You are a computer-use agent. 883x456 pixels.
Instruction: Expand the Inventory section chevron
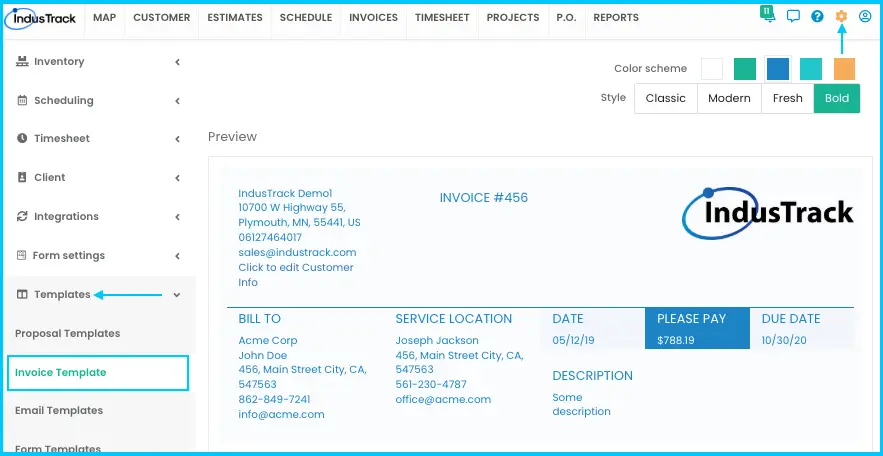(177, 62)
